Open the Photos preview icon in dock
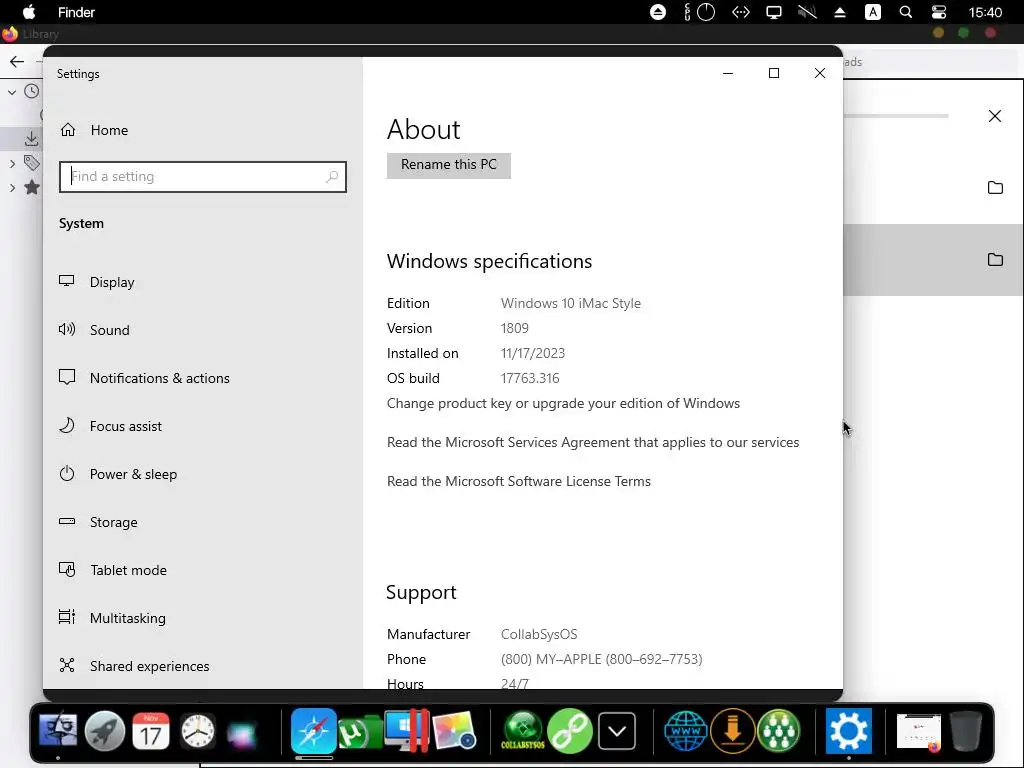 pos(453,731)
